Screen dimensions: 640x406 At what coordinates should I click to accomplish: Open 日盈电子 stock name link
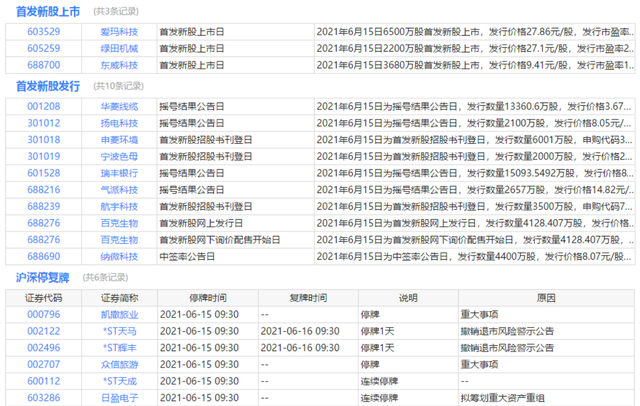pyautogui.click(x=119, y=398)
